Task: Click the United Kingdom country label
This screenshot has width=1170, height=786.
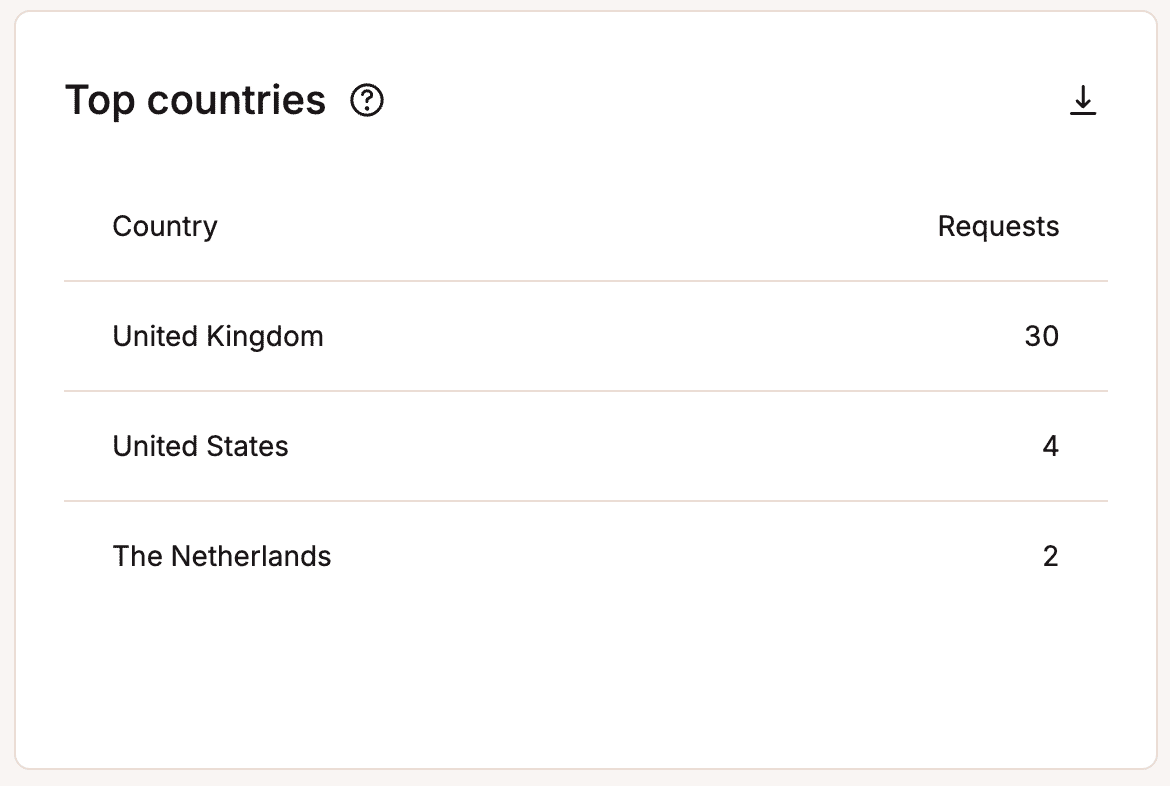Action: coord(218,336)
